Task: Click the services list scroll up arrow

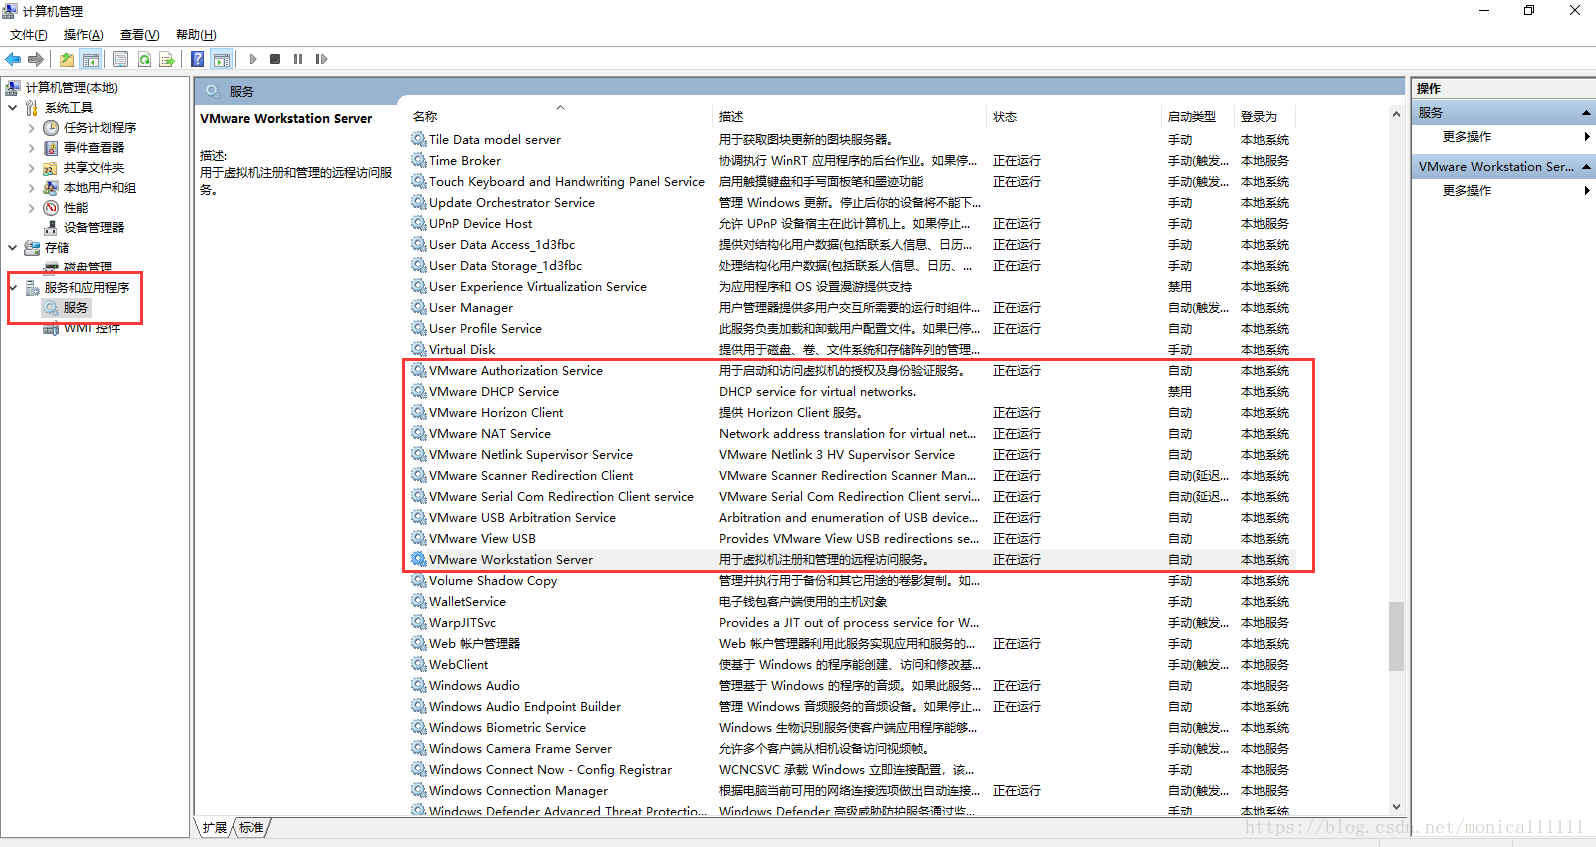Action: [x=1396, y=115]
